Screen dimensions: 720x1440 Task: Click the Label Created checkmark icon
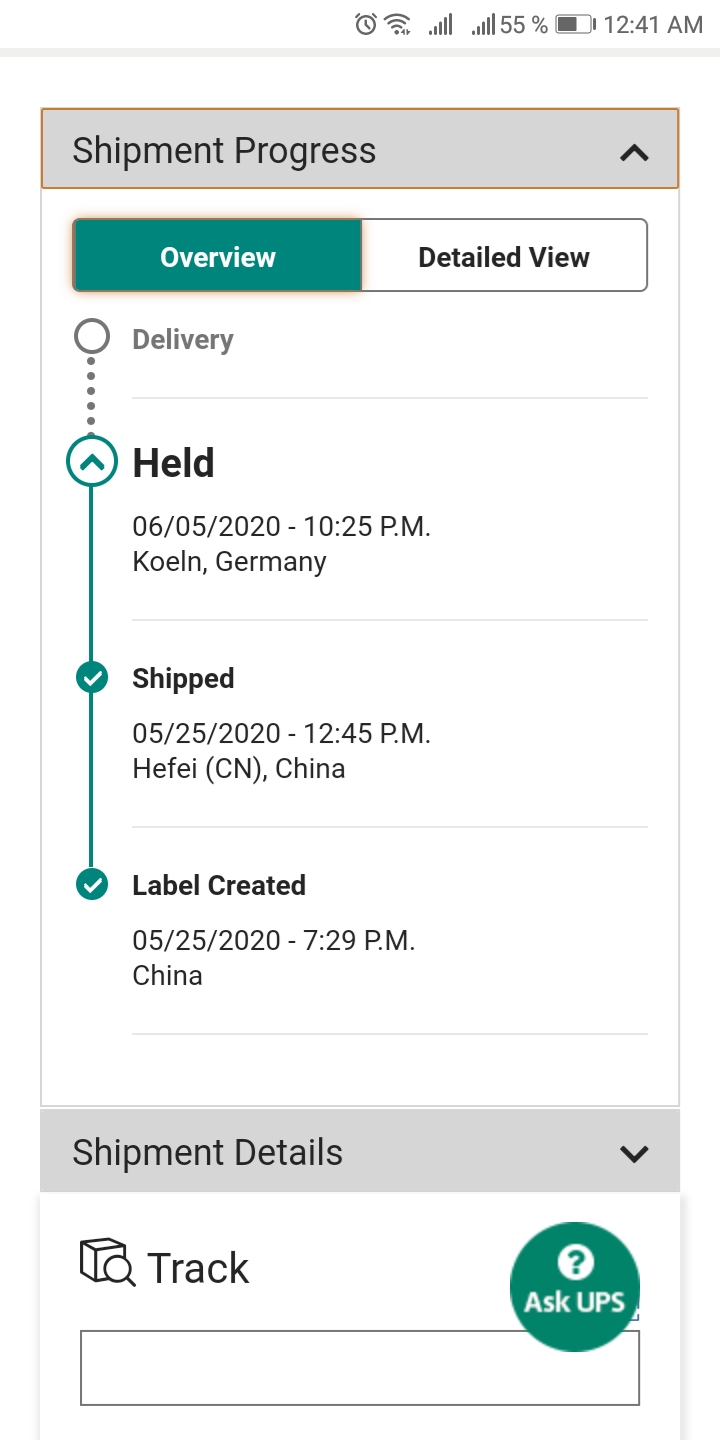tap(92, 885)
